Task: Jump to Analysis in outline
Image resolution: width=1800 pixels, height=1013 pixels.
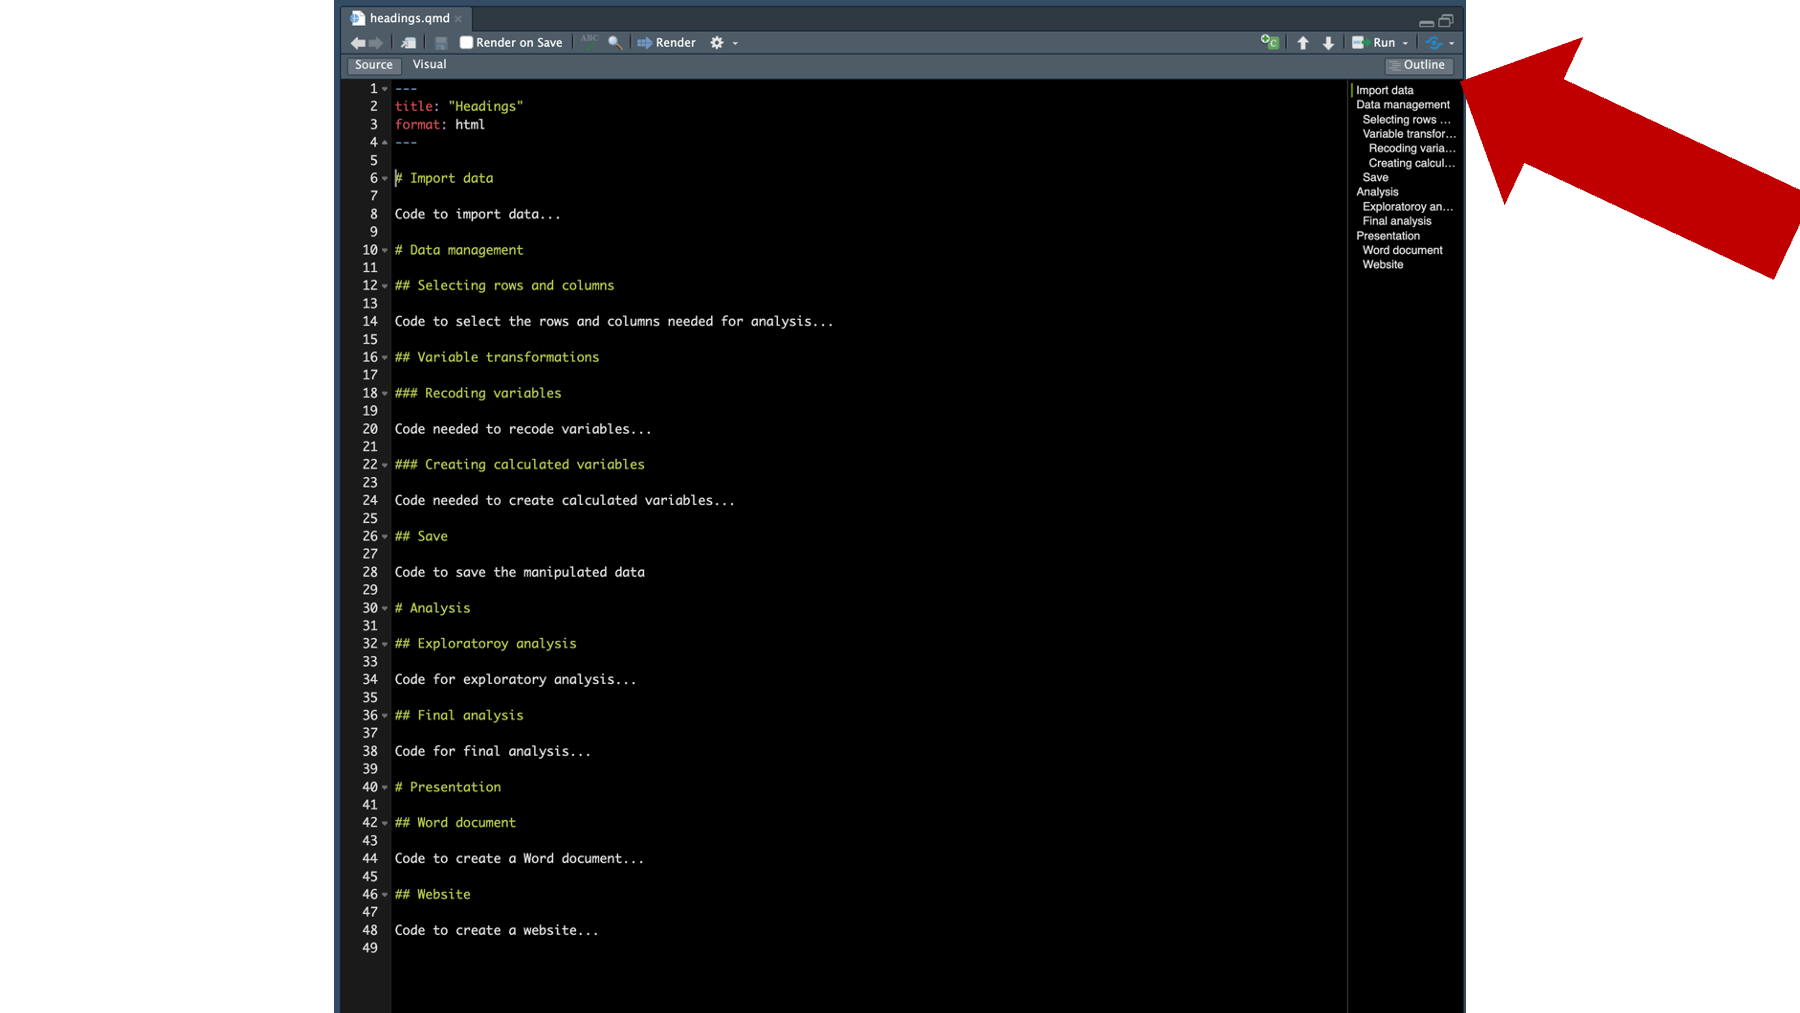Action: click(1377, 192)
